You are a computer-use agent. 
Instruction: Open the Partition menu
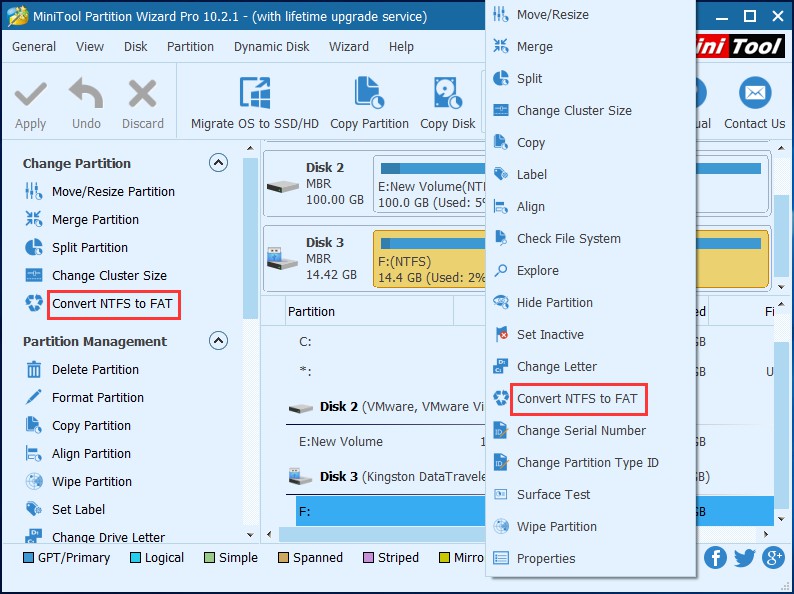(190, 47)
